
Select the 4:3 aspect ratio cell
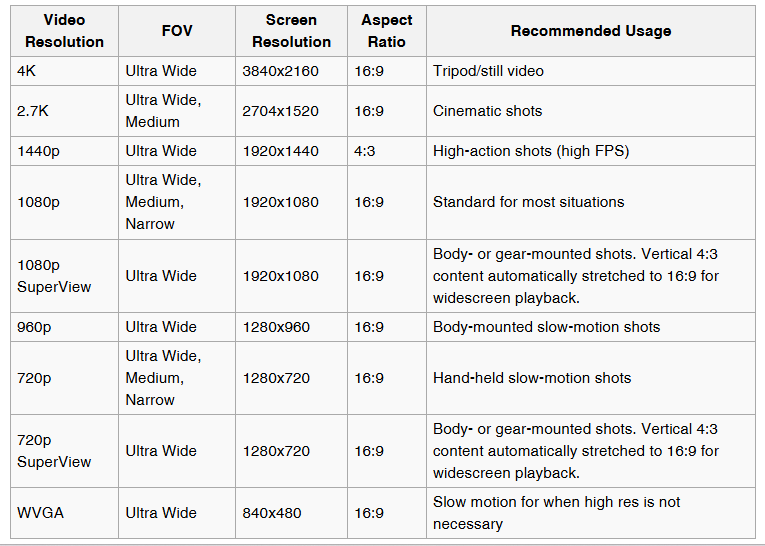click(363, 151)
